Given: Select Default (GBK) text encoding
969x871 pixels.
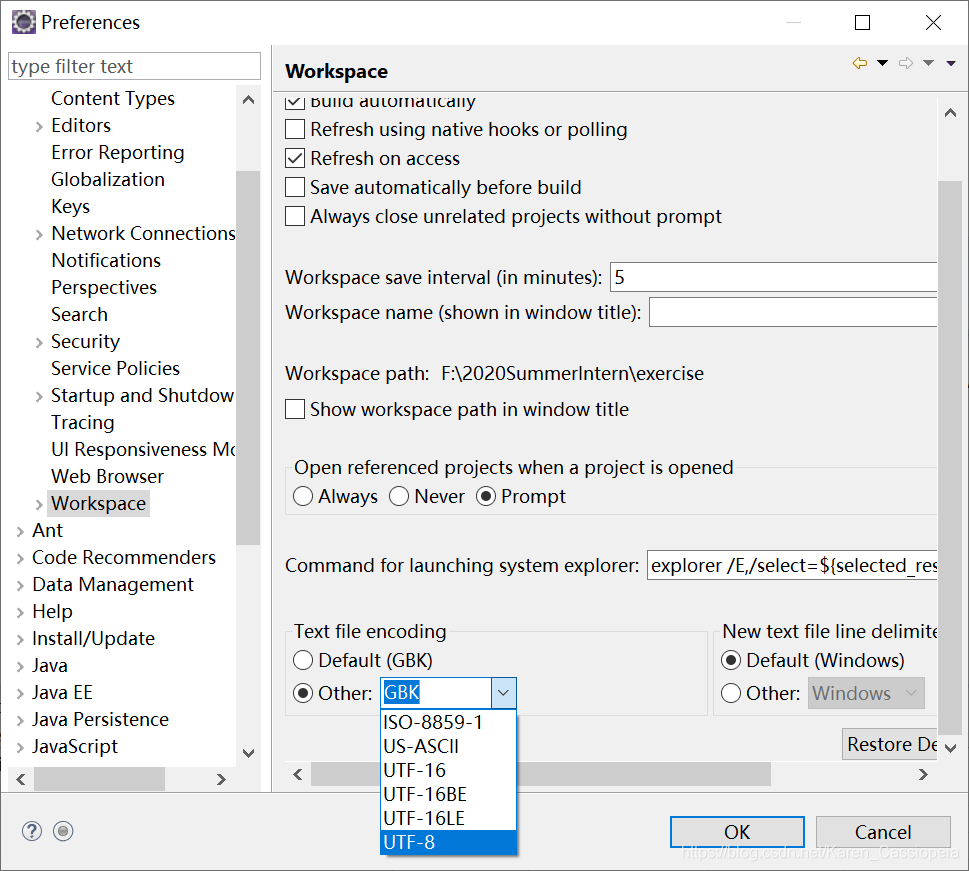Looking at the screenshot, I should 303,660.
